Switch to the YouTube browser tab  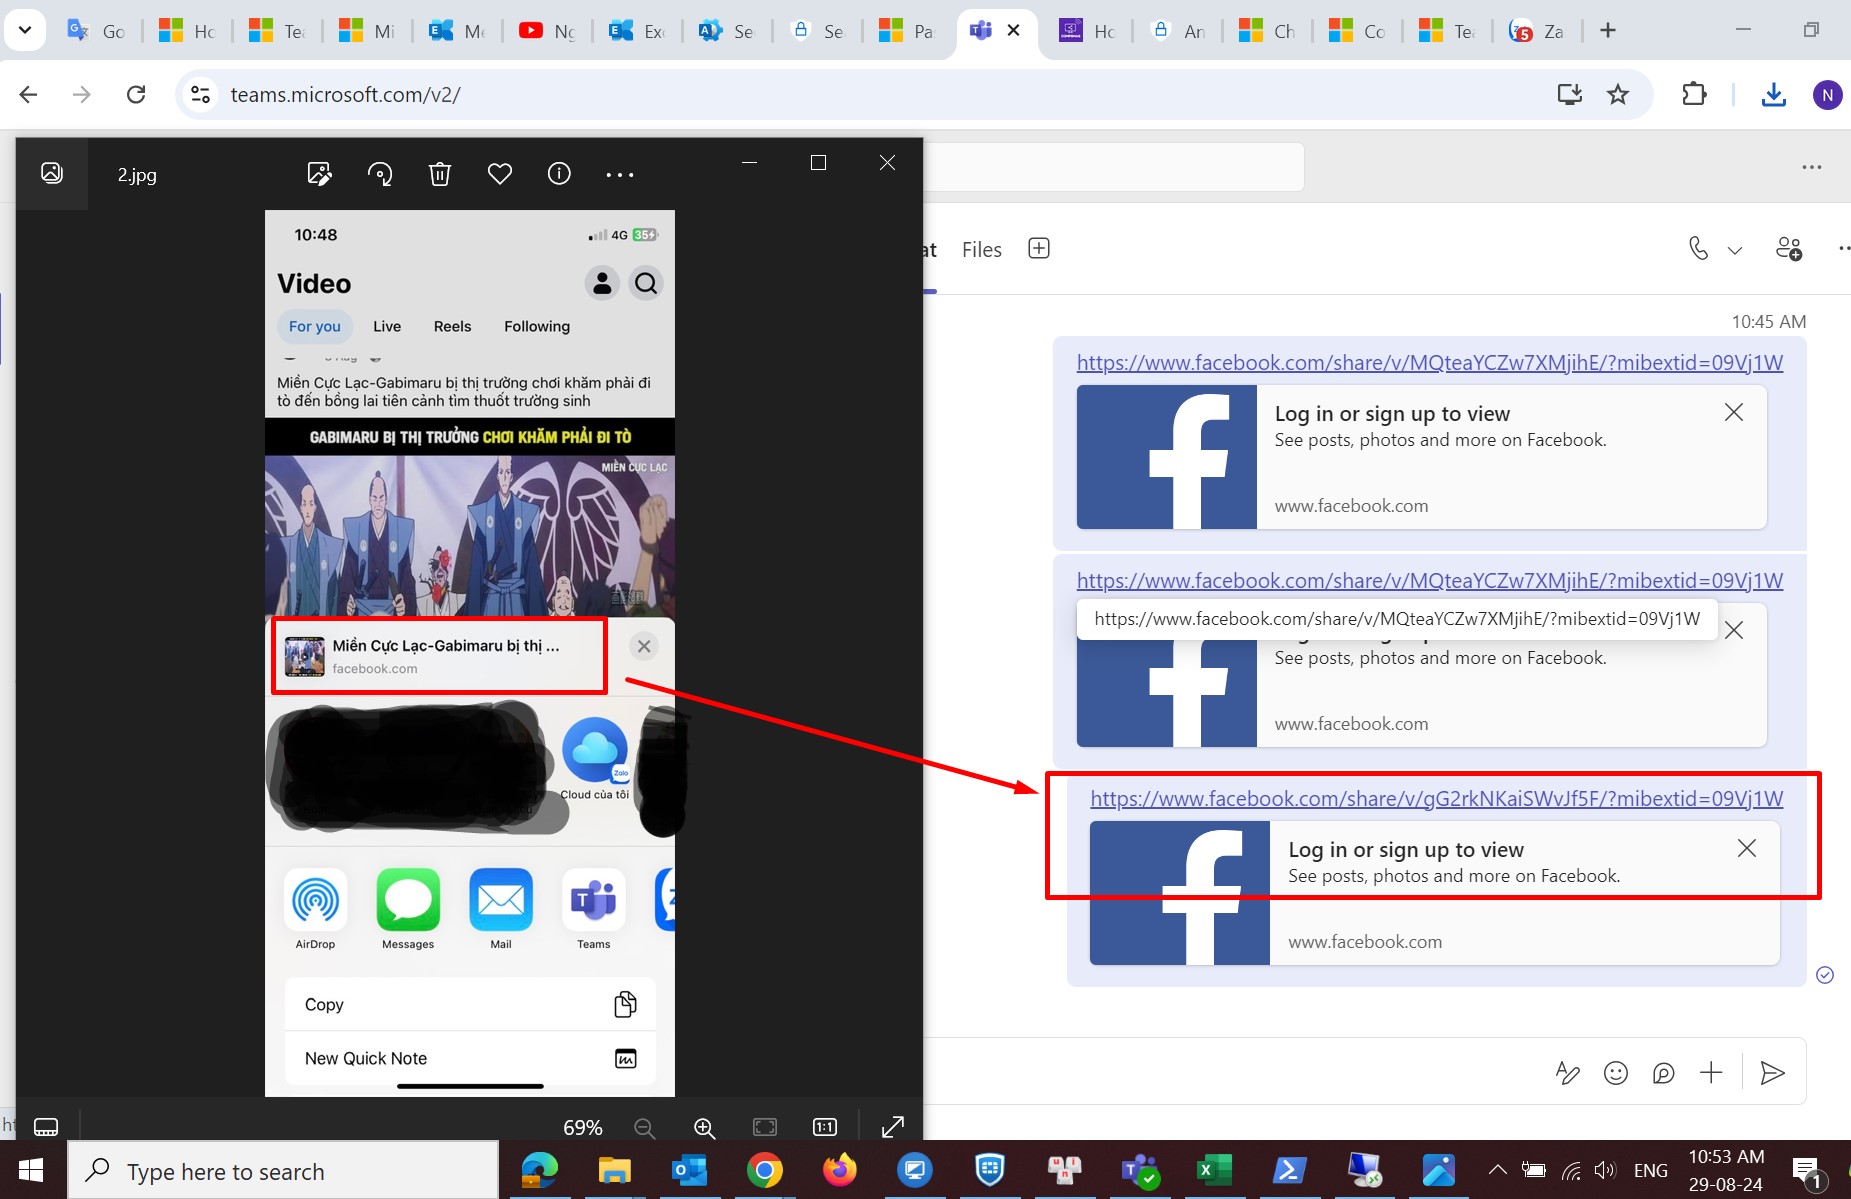point(548,31)
